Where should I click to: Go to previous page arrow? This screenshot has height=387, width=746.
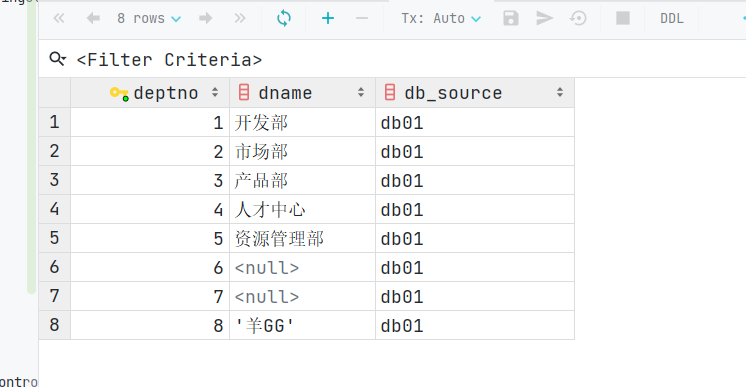(x=93, y=19)
